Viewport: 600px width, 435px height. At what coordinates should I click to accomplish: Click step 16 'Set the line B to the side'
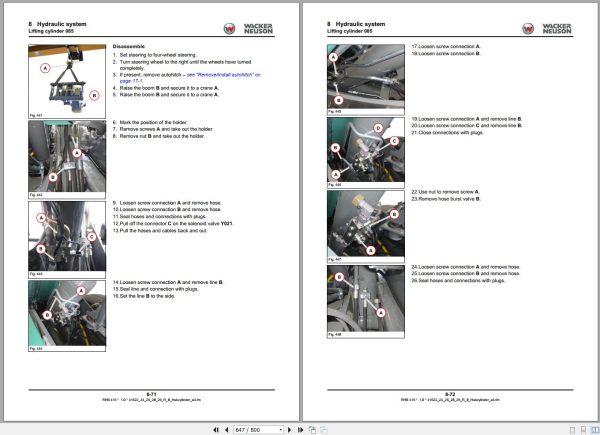point(144,296)
